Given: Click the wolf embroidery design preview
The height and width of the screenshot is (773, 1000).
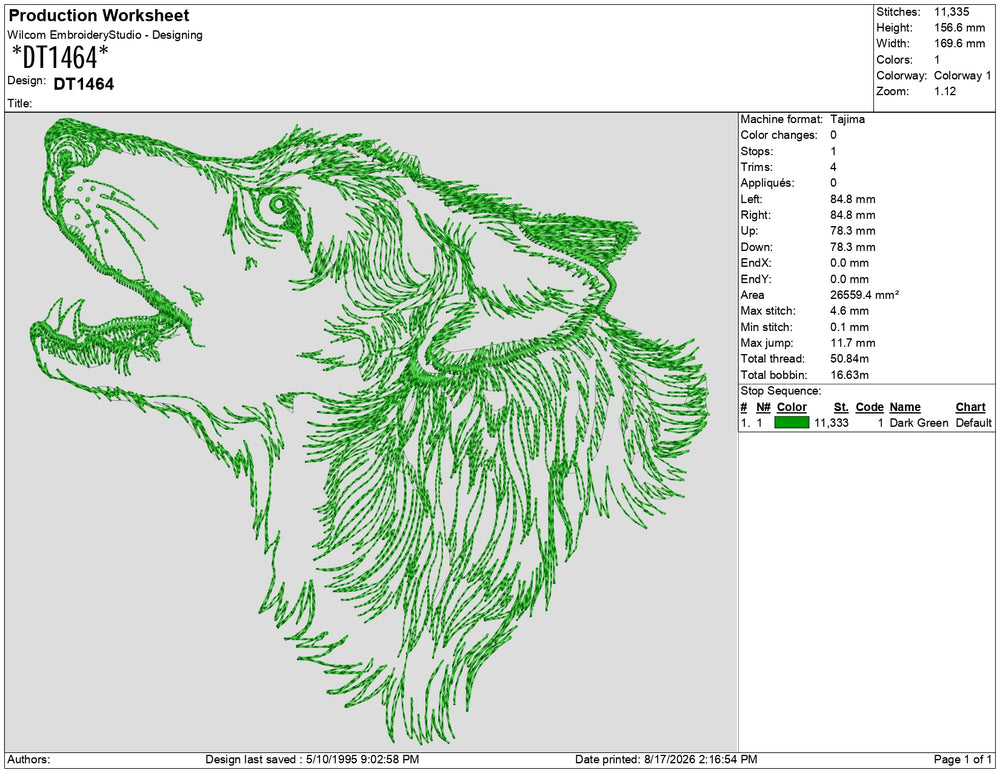Looking at the screenshot, I should click(369, 431).
